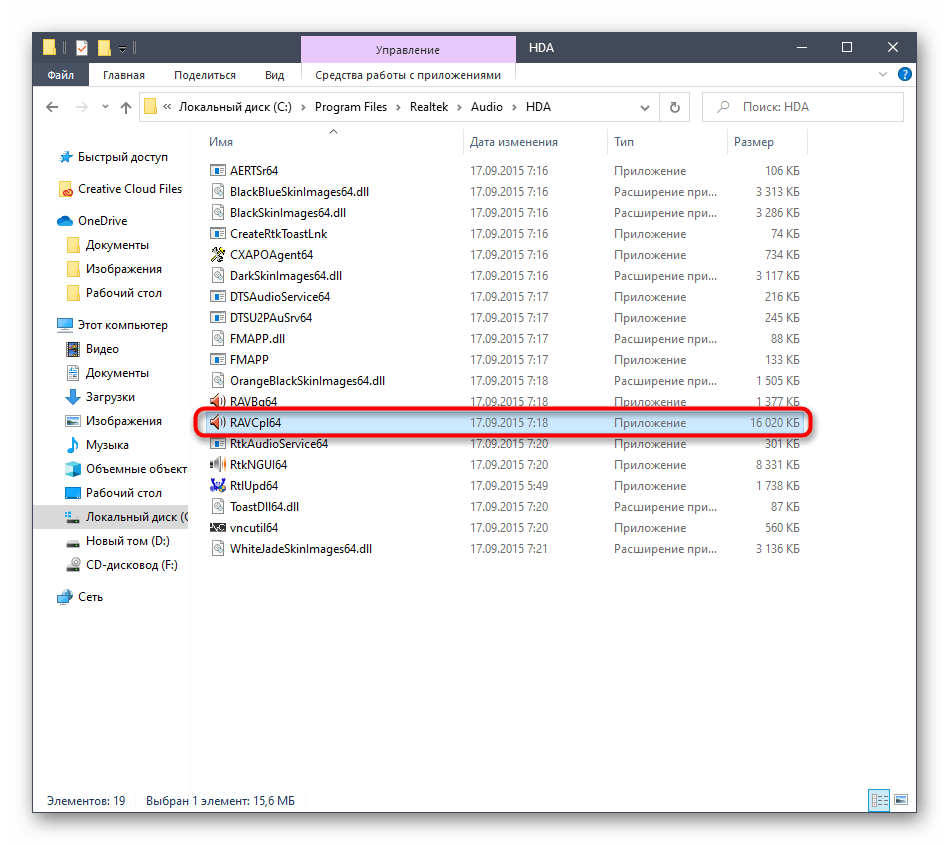Click the RAVBg64 speaker icon
This screenshot has width=949, height=845.
(217, 401)
